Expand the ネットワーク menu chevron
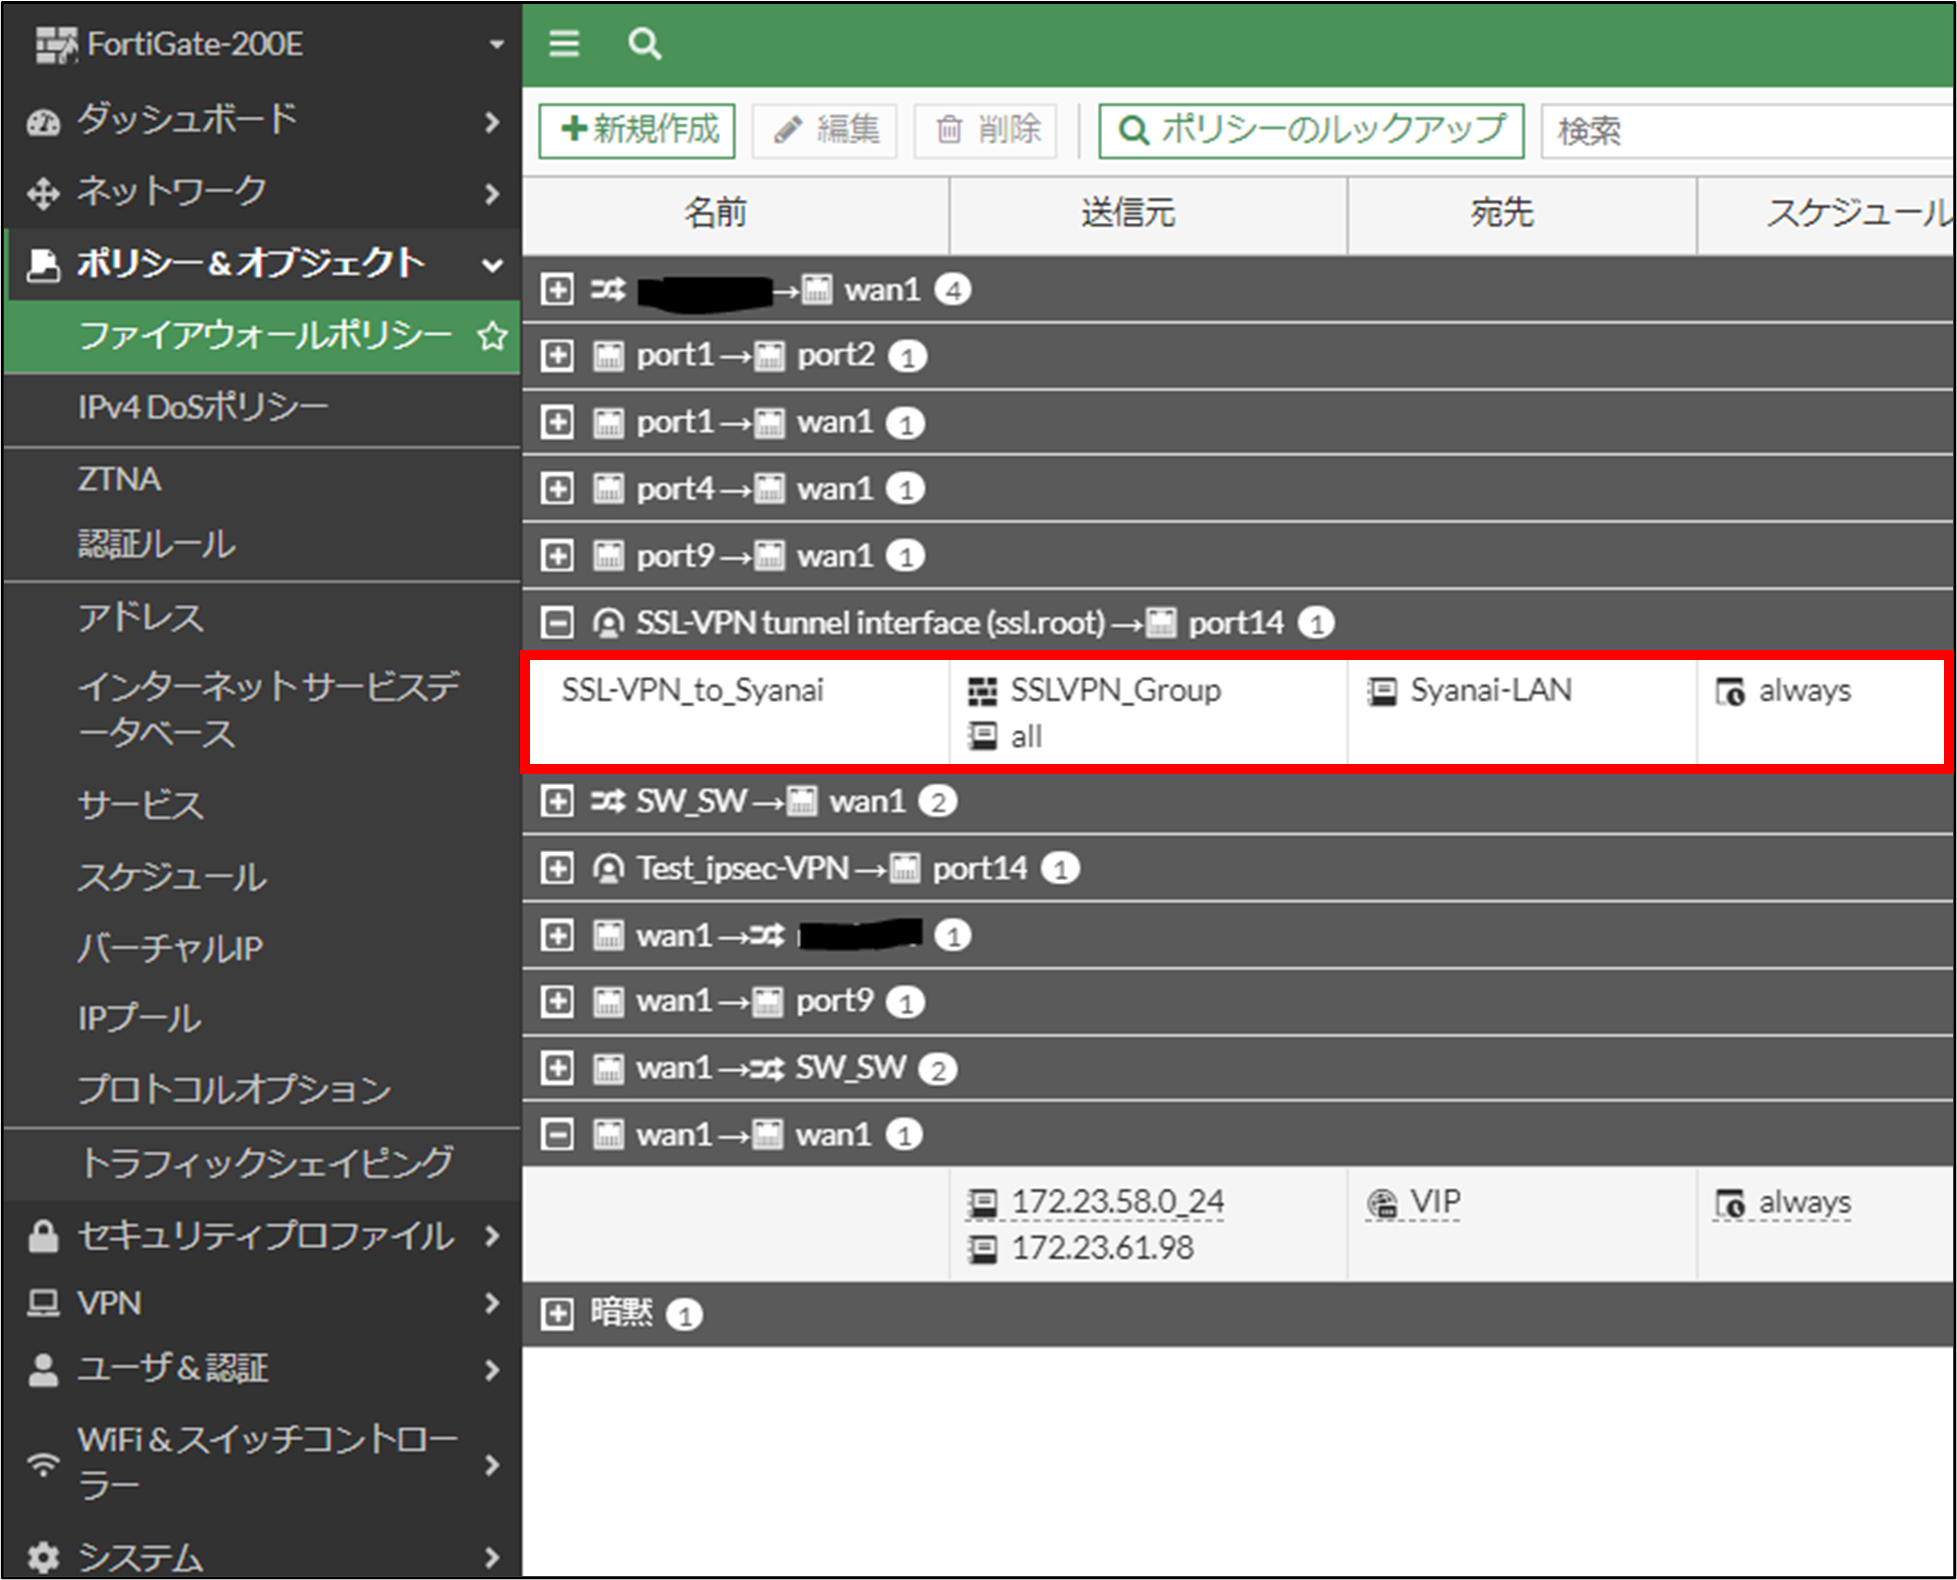 pos(491,193)
